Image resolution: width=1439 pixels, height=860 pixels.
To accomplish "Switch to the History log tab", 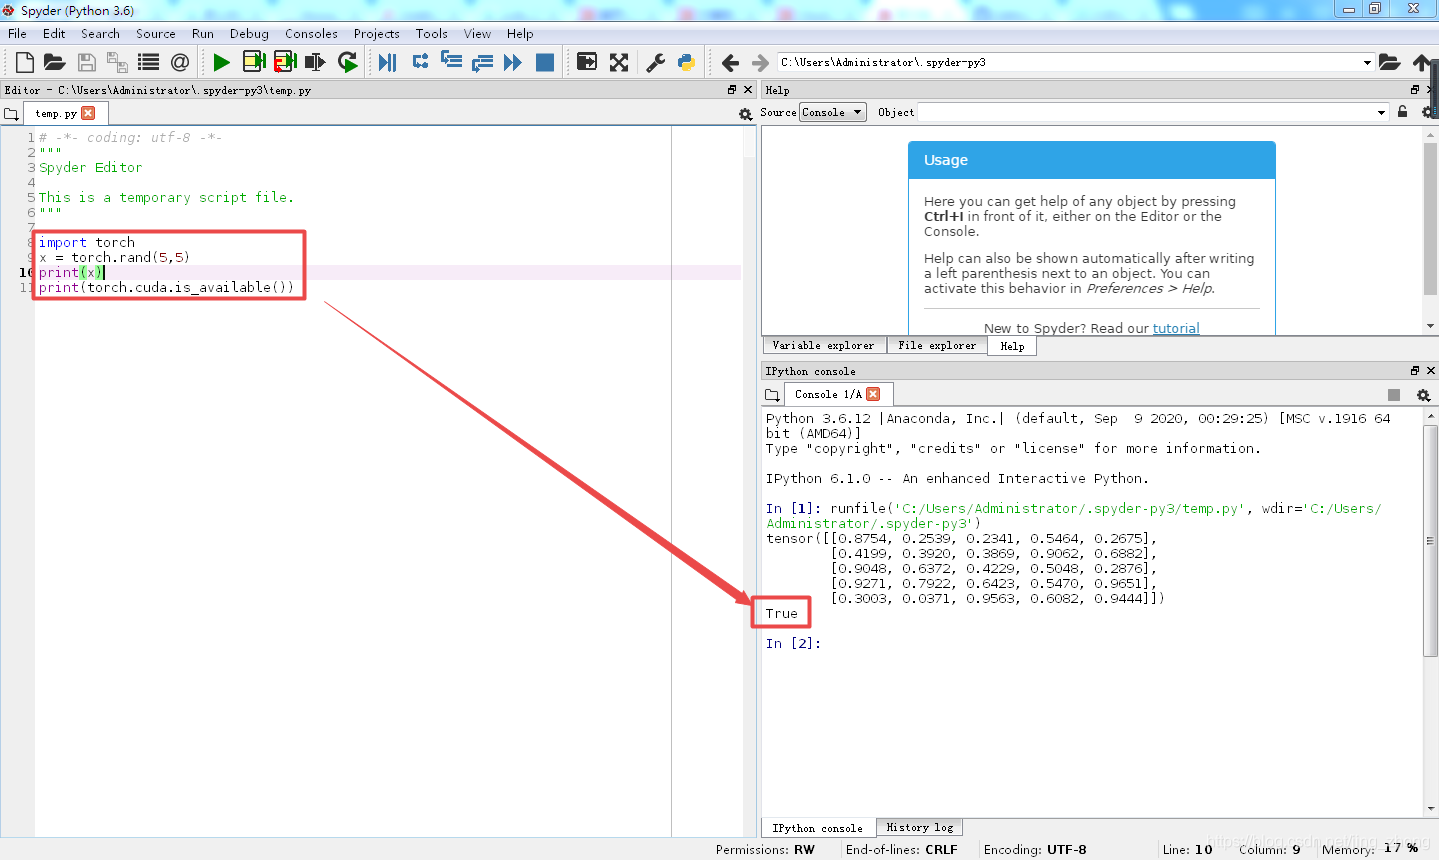I will click(x=919, y=827).
